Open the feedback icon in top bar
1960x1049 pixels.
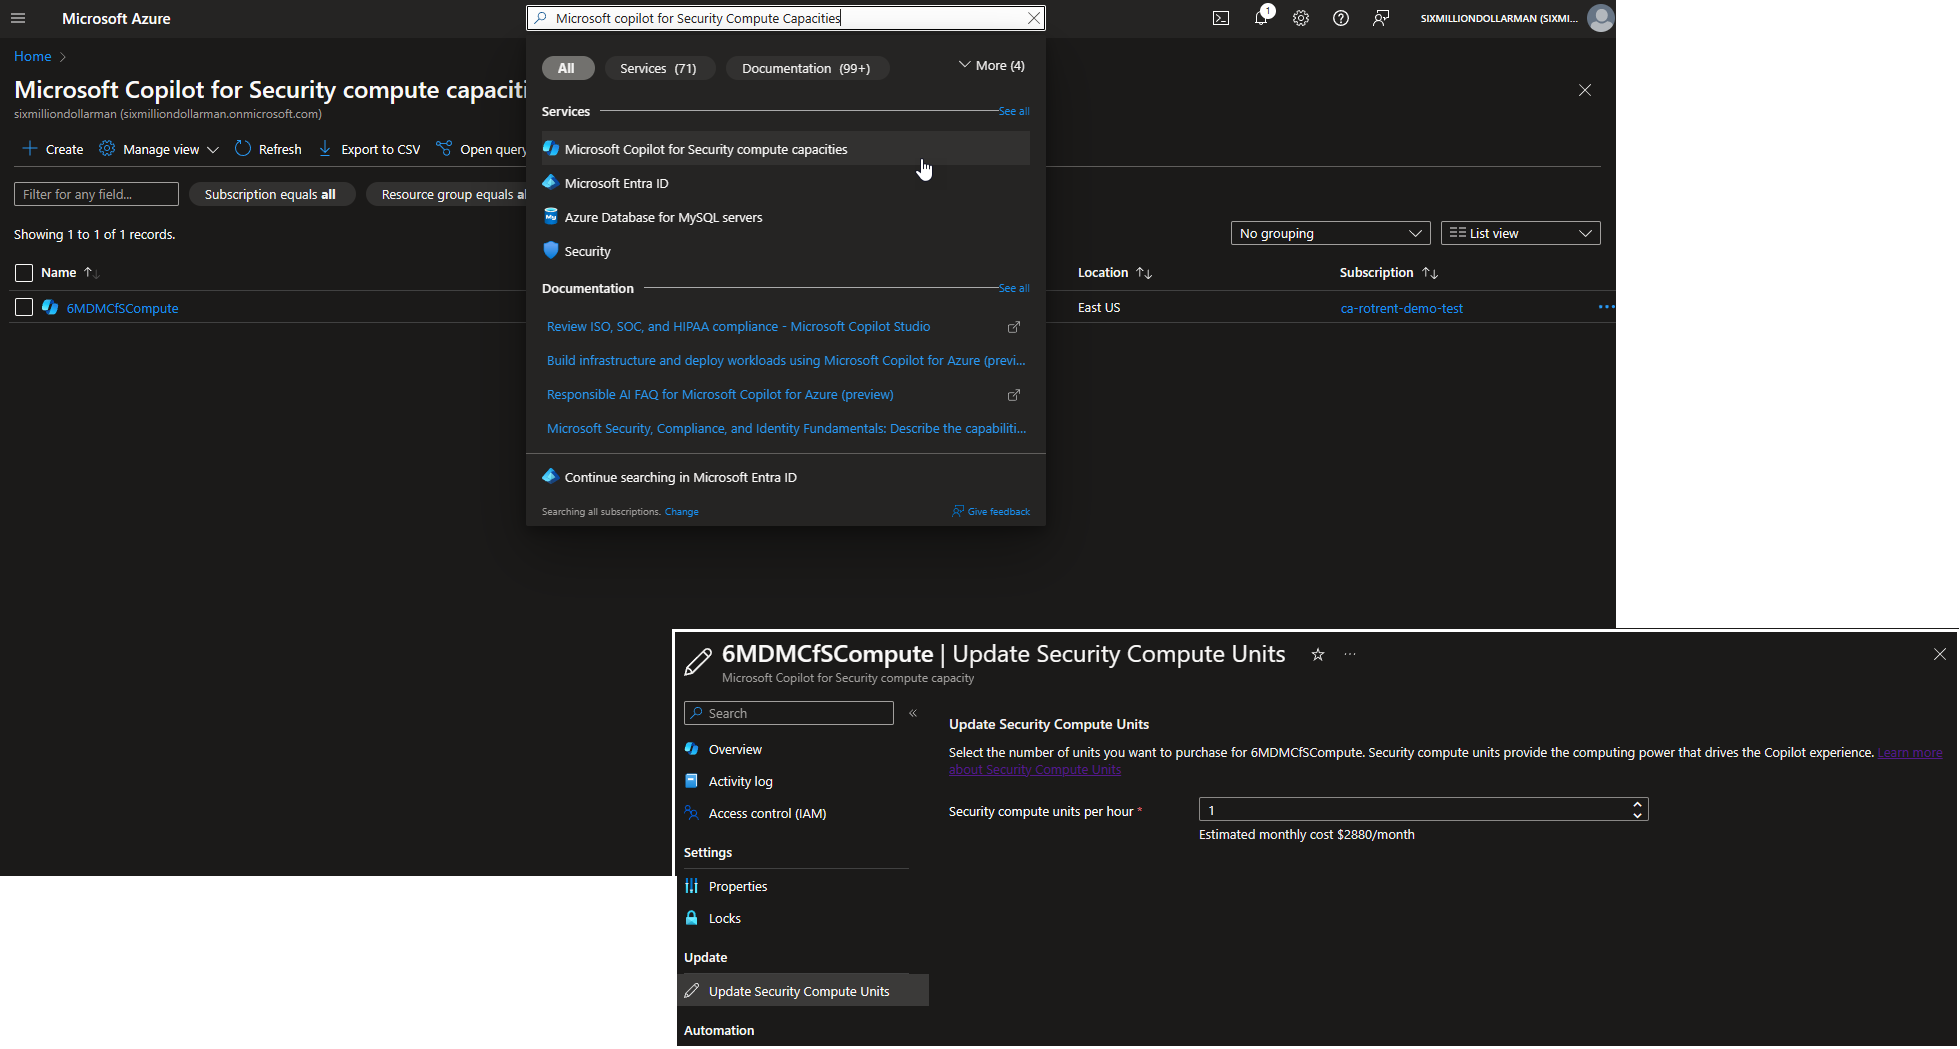[1381, 18]
